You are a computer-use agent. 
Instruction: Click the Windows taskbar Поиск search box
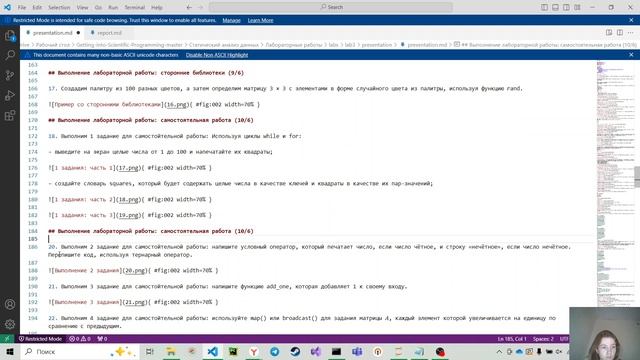(x=79, y=351)
